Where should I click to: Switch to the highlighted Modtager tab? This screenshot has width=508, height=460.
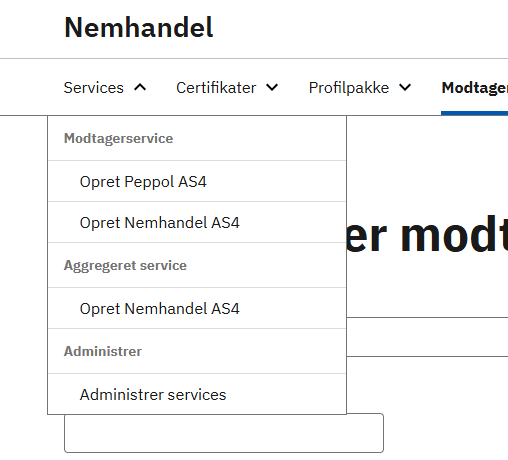point(475,88)
